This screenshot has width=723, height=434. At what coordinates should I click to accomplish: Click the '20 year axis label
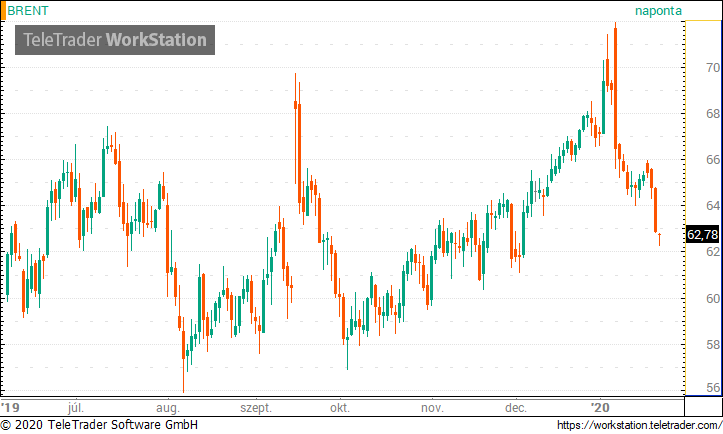coord(600,408)
